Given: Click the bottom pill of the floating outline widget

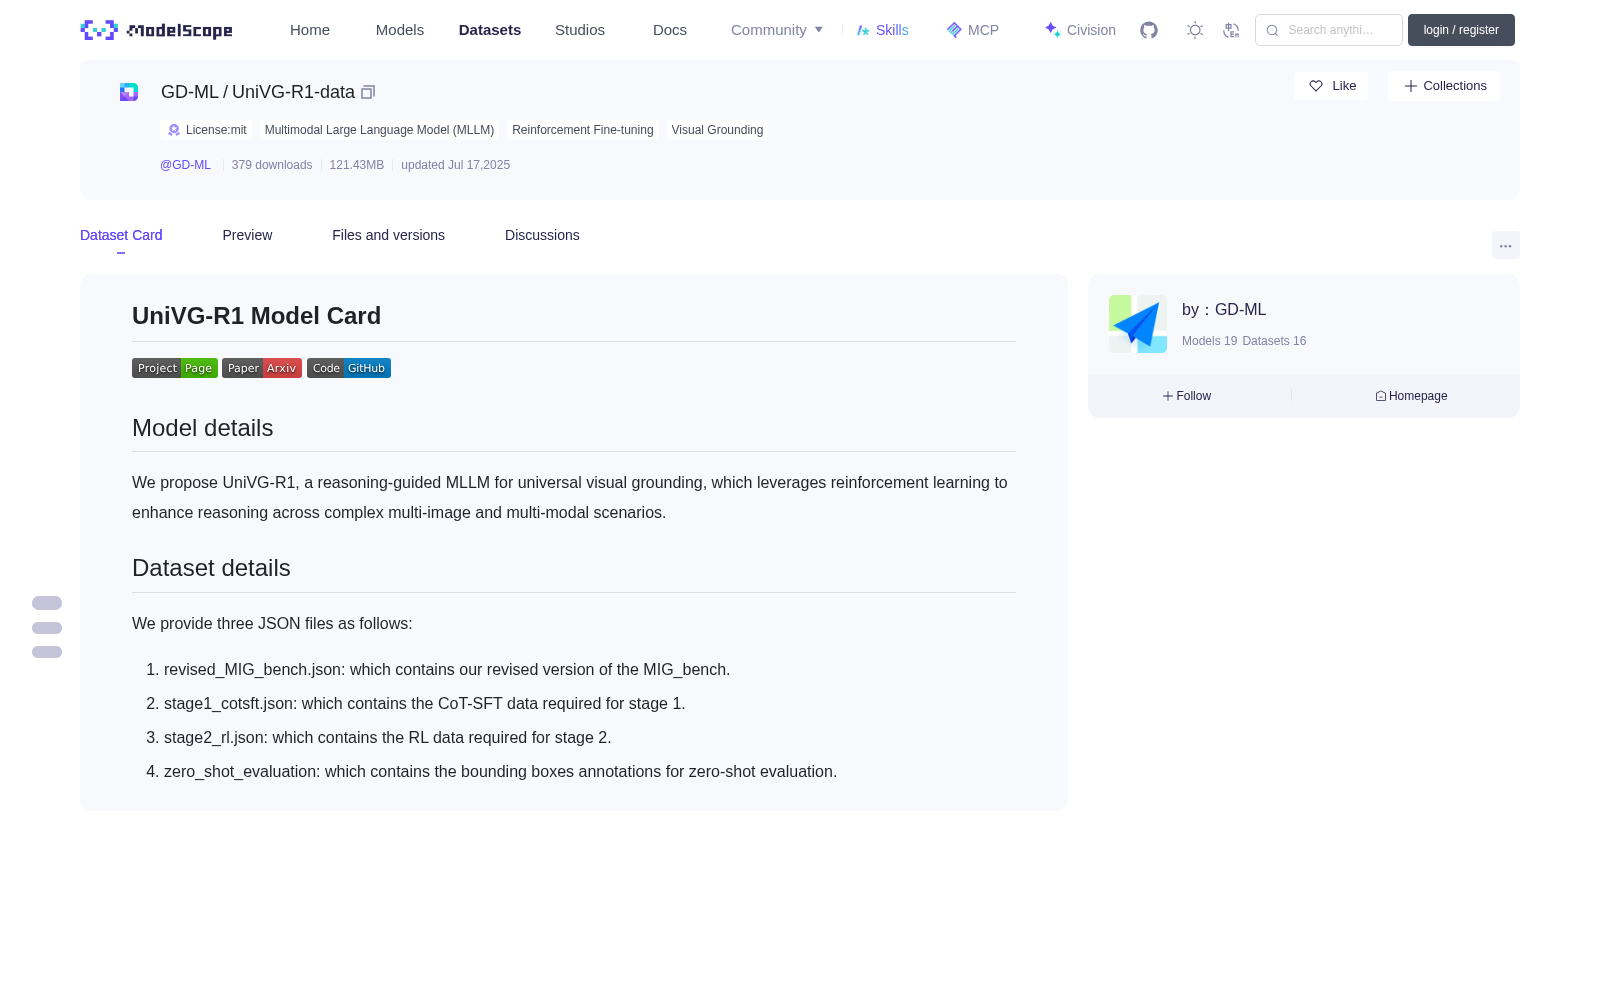Looking at the screenshot, I should (47, 652).
